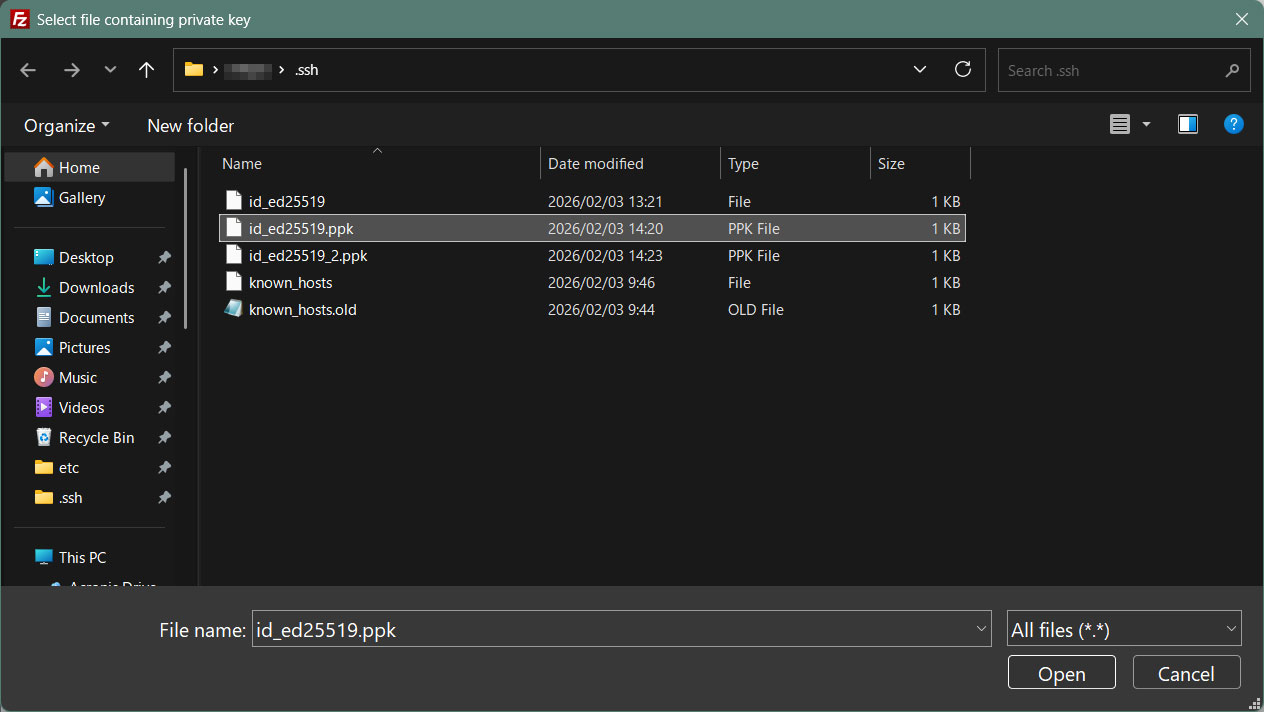1264x712 pixels.
Task: Click the view layout list icon
Action: pyautogui.click(x=1120, y=124)
